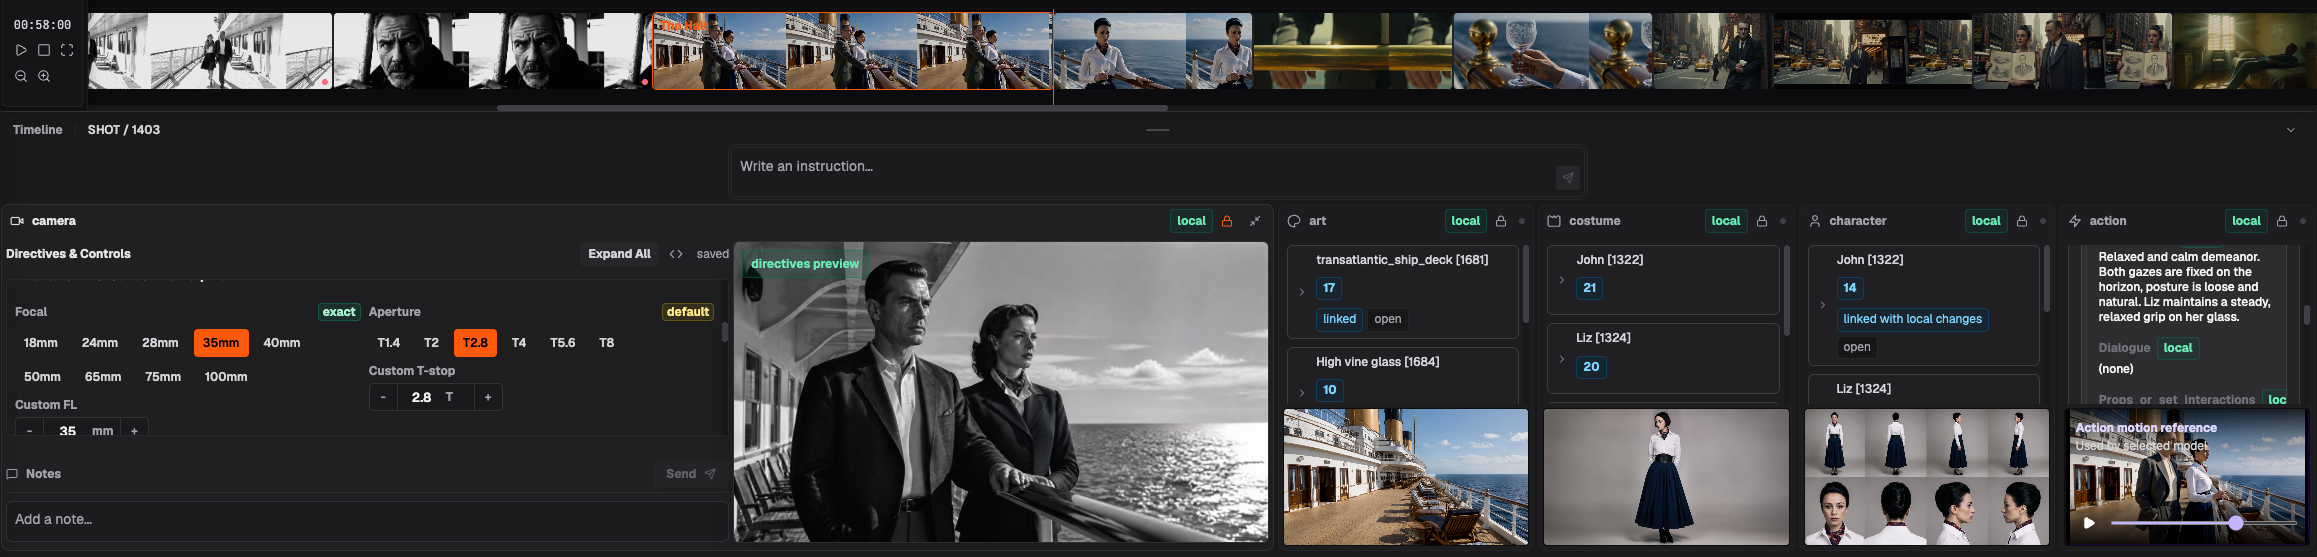The height and width of the screenshot is (557, 2317).
Task: Click the costume panel icon
Action: coord(1554,221)
